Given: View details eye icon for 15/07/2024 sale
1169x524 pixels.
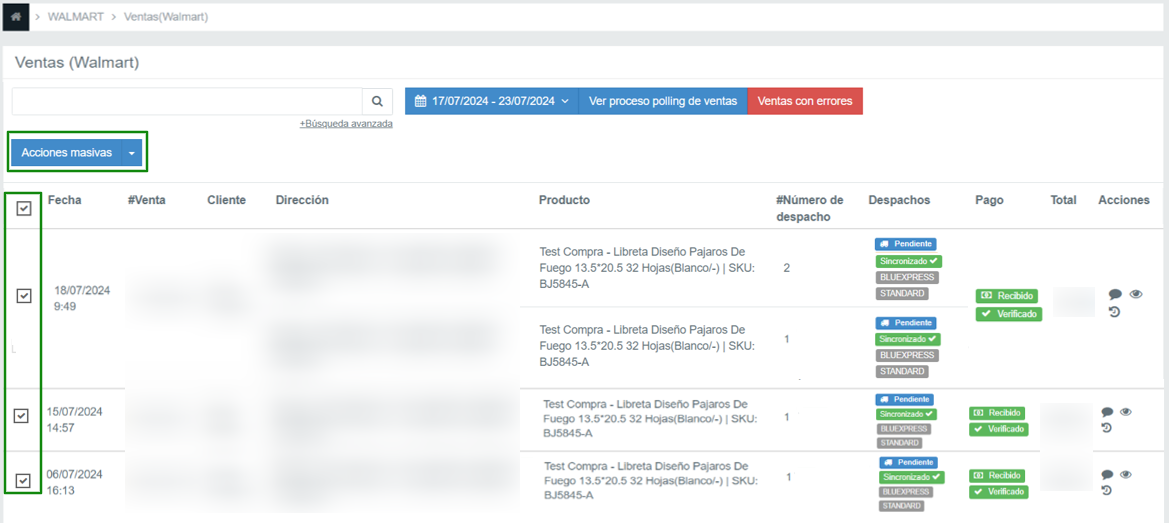Looking at the screenshot, I should click(x=1126, y=411).
